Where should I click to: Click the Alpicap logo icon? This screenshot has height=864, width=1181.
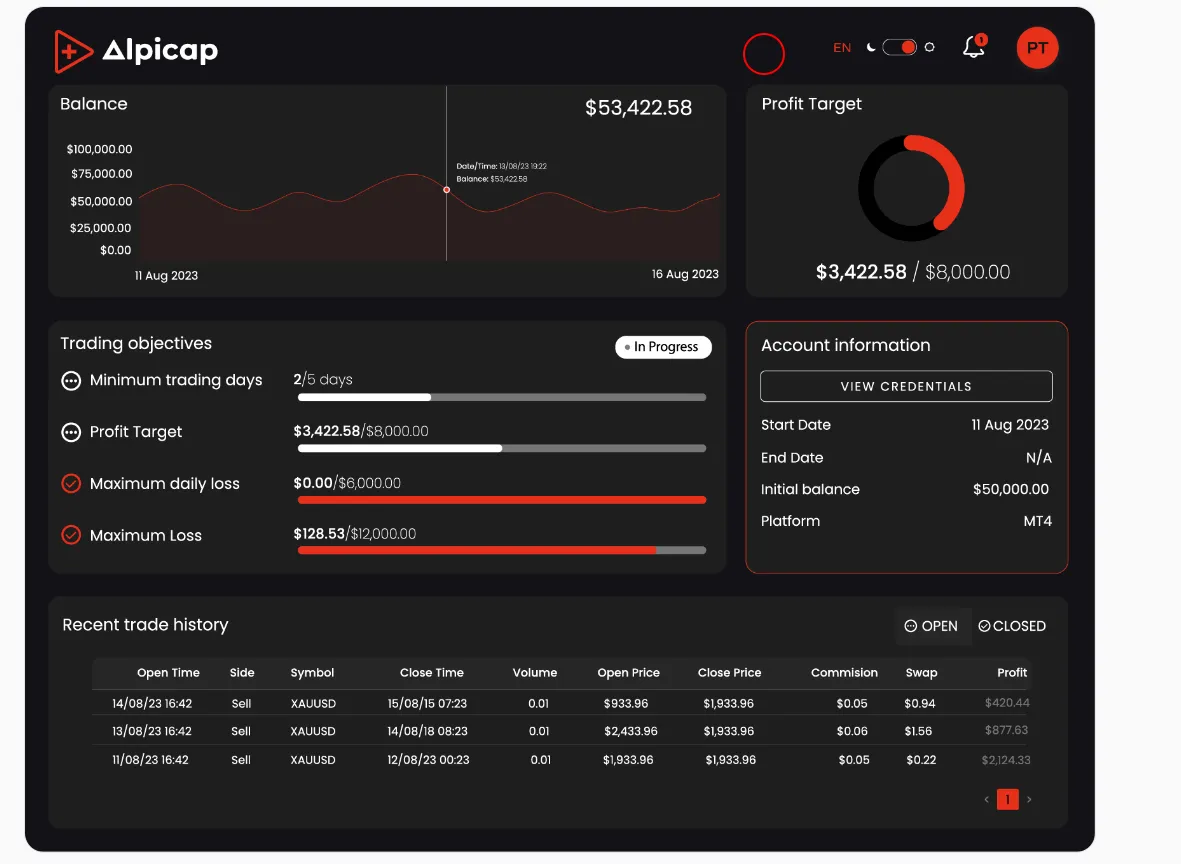pos(74,51)
